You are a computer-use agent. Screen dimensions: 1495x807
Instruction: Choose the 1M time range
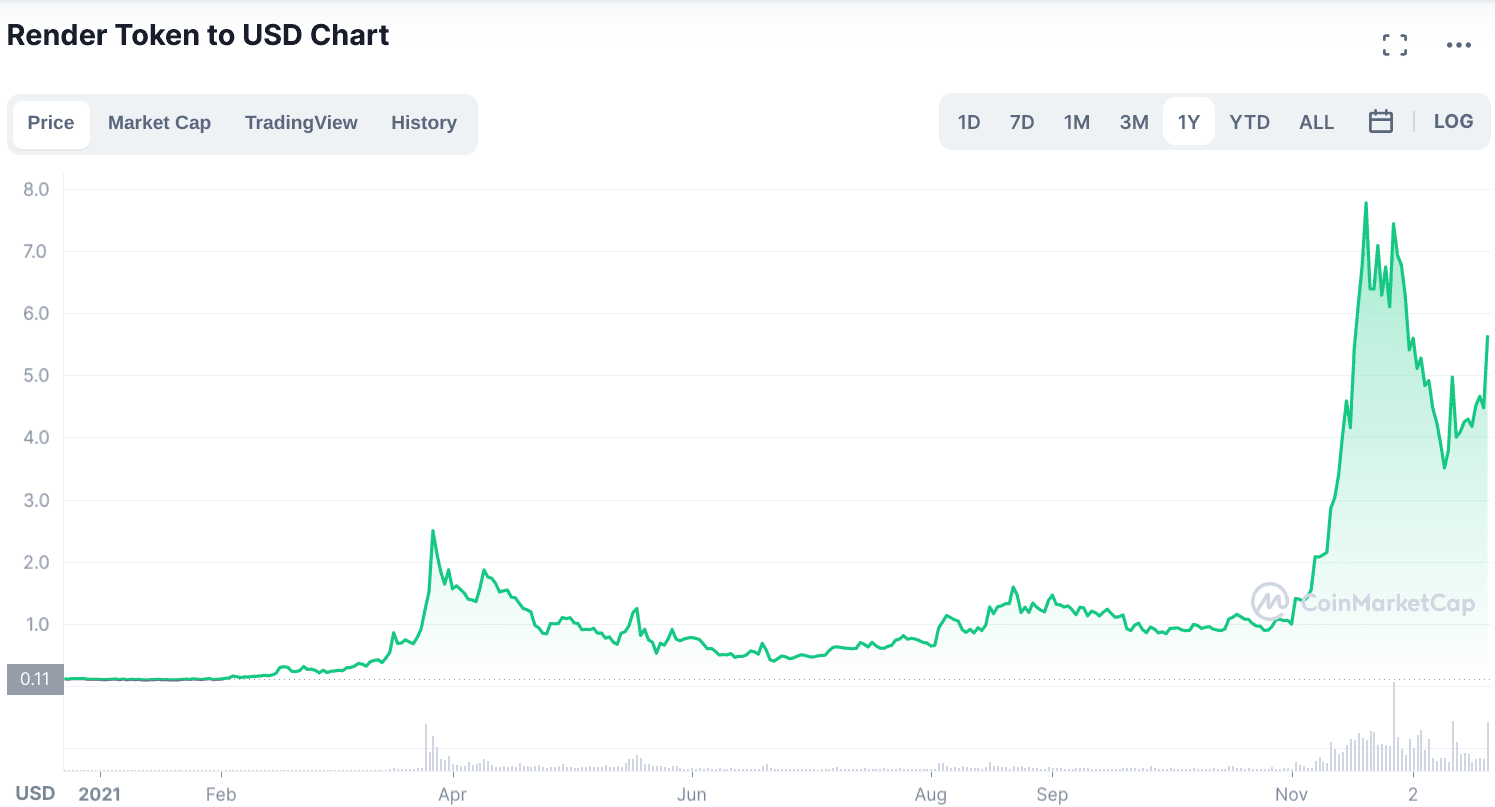pyautogui.click(x=1076, y=122)
